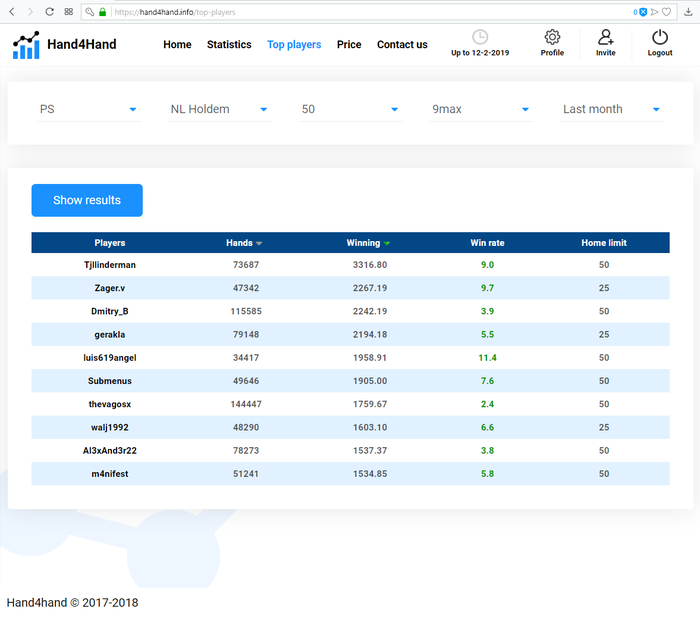
Task: Open the Statistics menu item
Action: pyautogui.click(x=229, y=45)
